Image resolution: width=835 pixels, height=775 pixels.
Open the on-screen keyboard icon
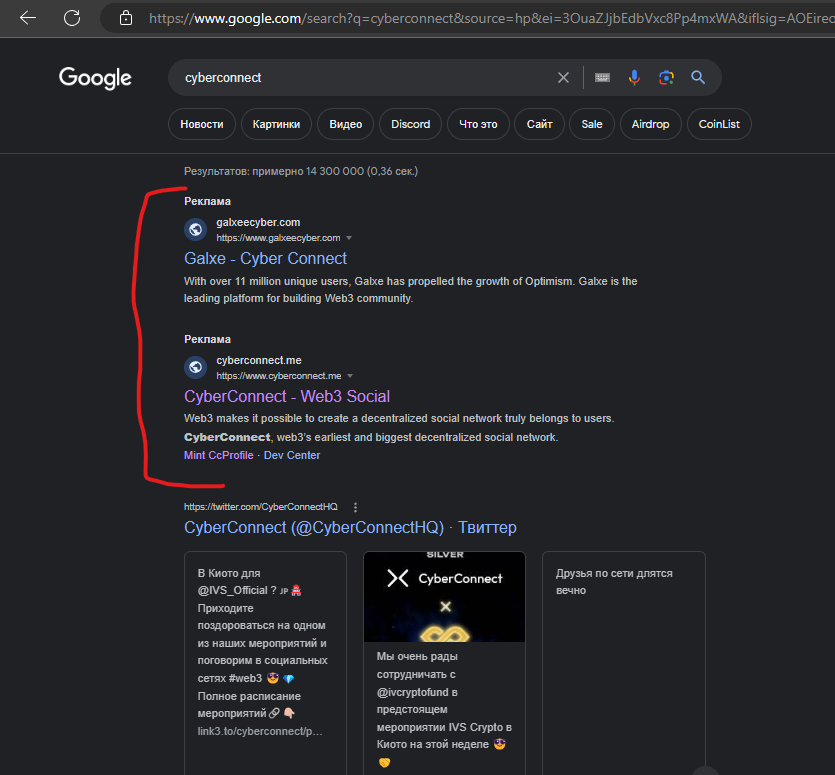(x=601, y=77)
